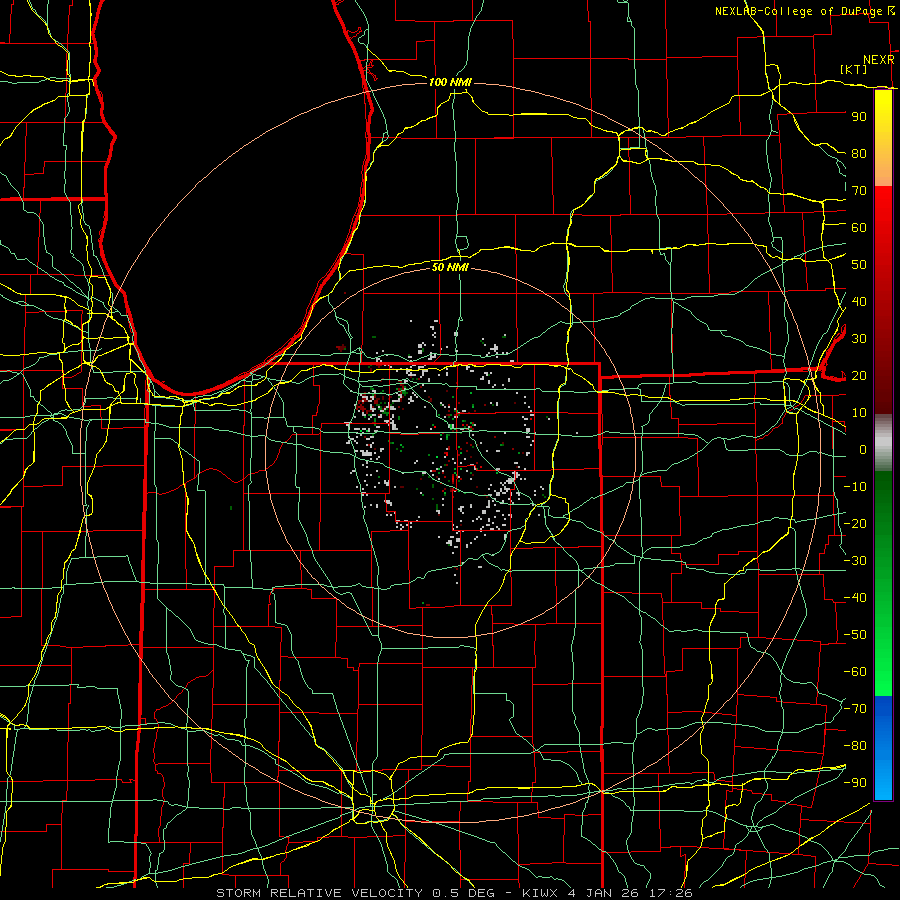The image size is (900, 900).
Task: Select the -40 scale value
Action: (855, 598)
